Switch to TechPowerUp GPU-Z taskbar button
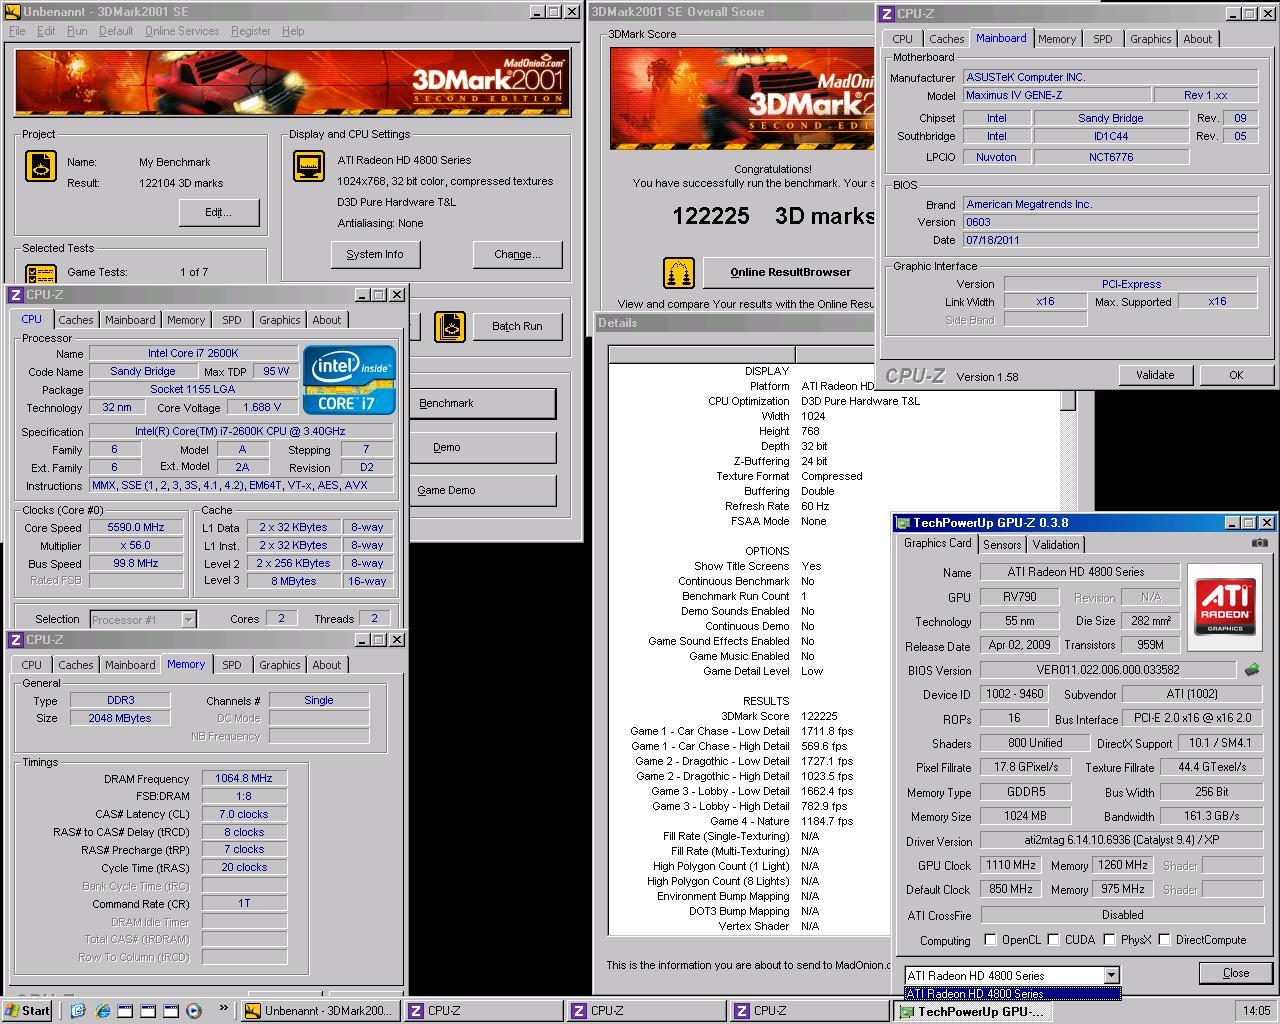The image size is (1280, 1024). click(x=972, y=1010)
